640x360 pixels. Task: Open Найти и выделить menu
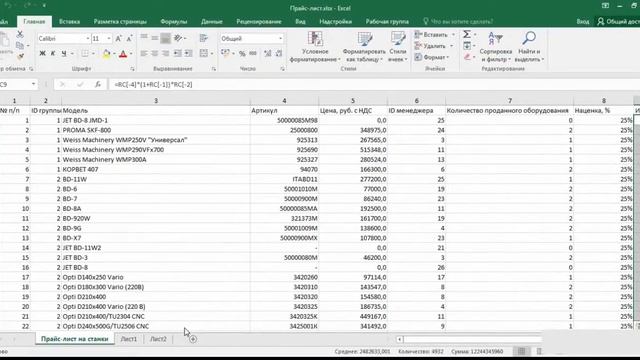pos(529,47)
